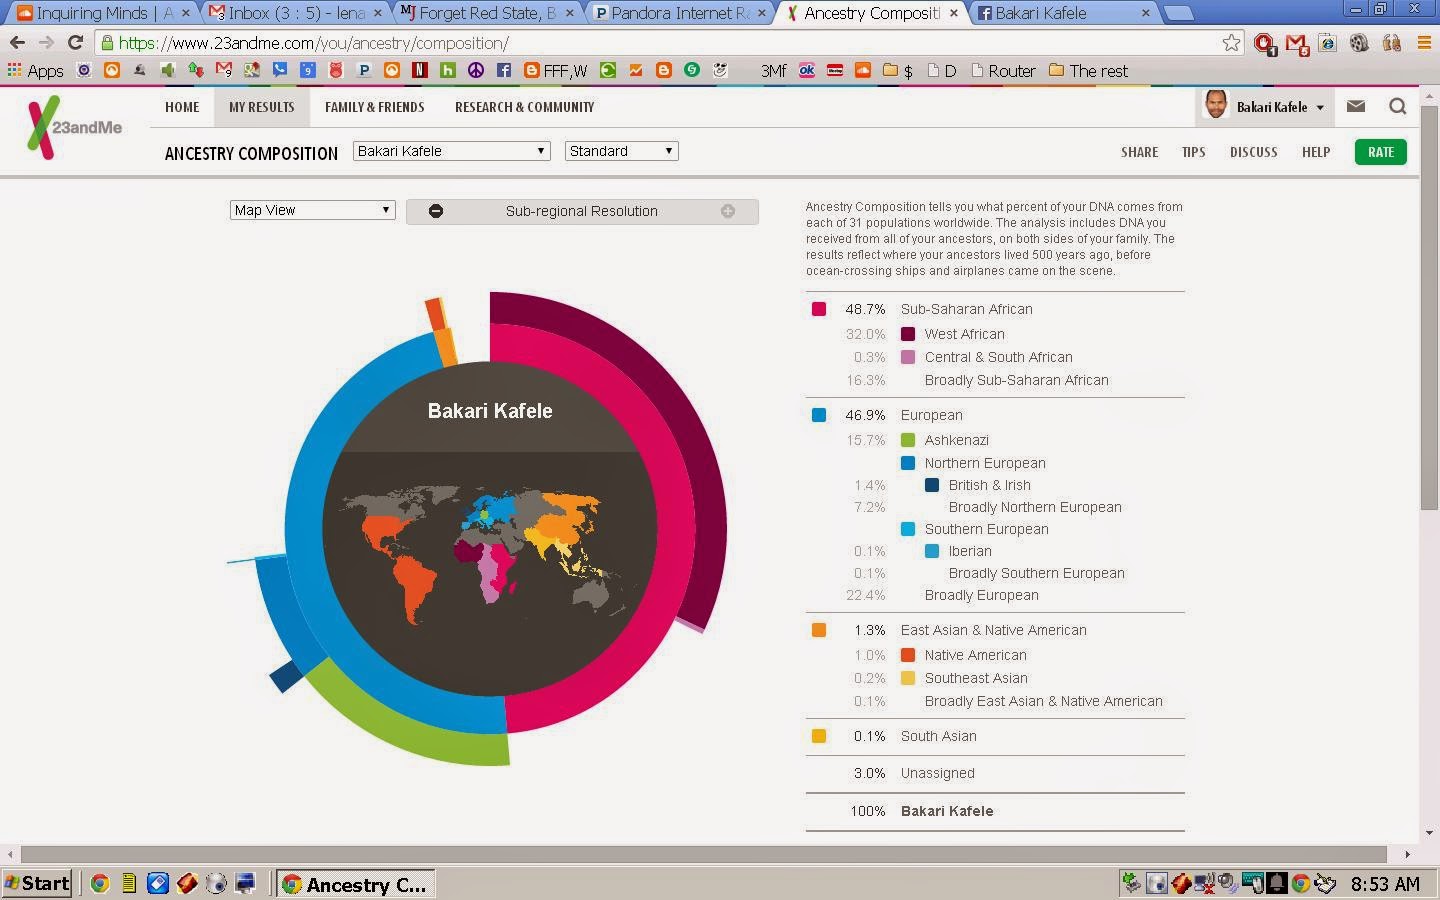Click the 23andMe logo
This screenshot has height=900, width=1440.
[75, 127]
